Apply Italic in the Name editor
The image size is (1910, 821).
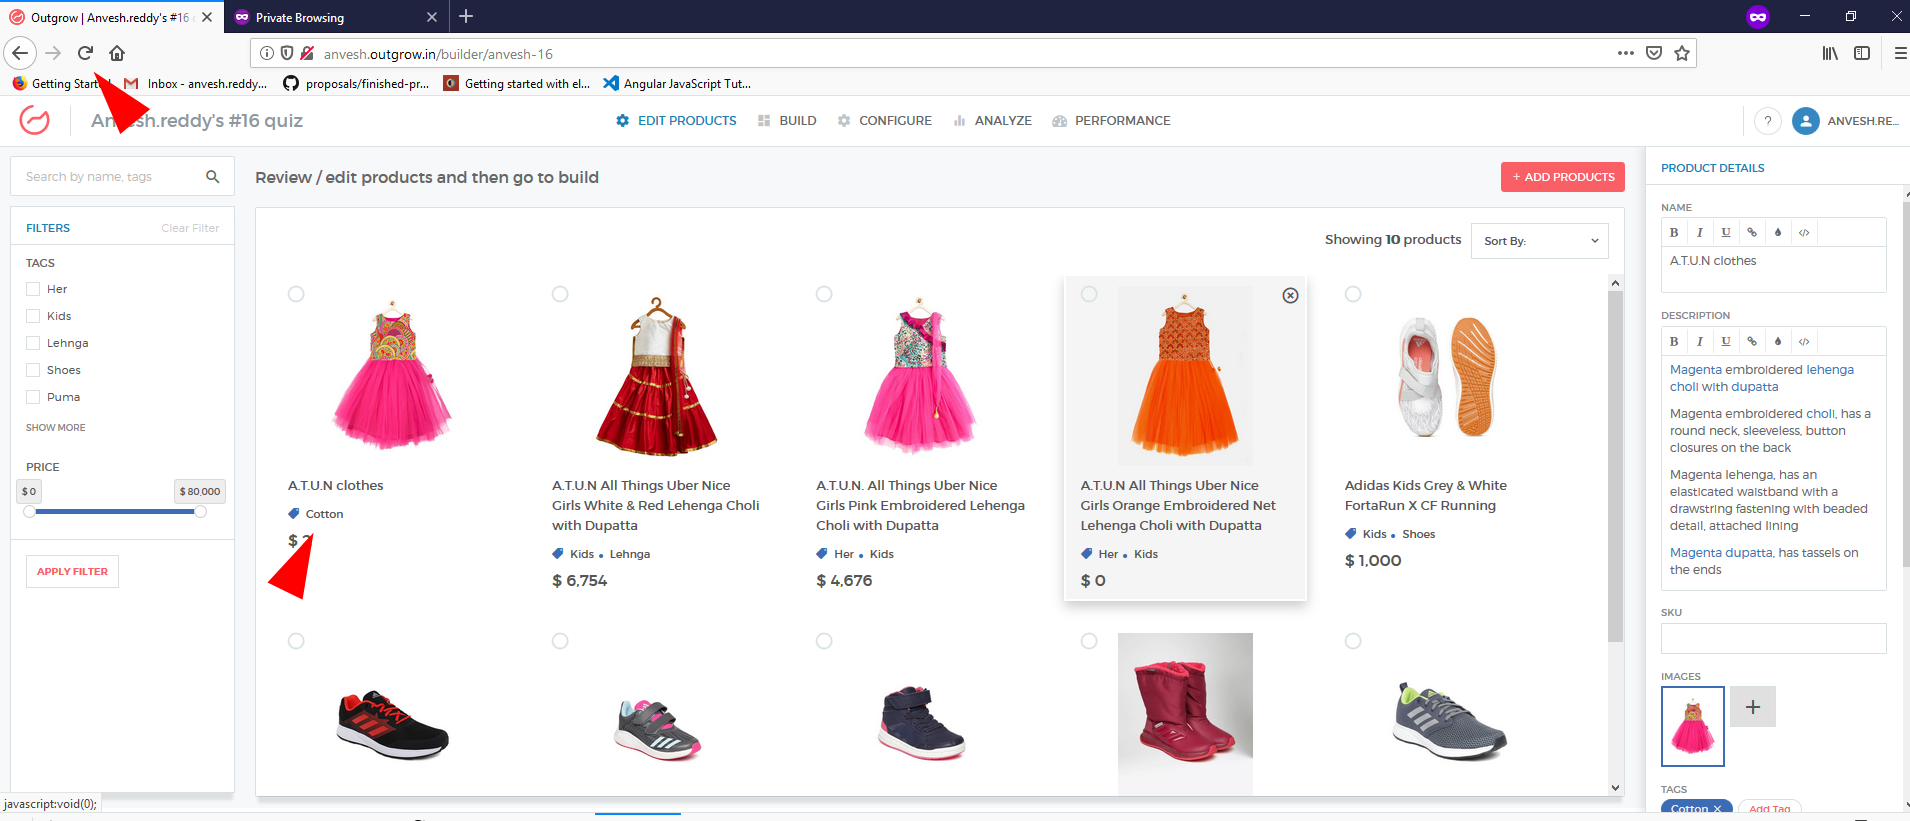tap(1700, 232)
